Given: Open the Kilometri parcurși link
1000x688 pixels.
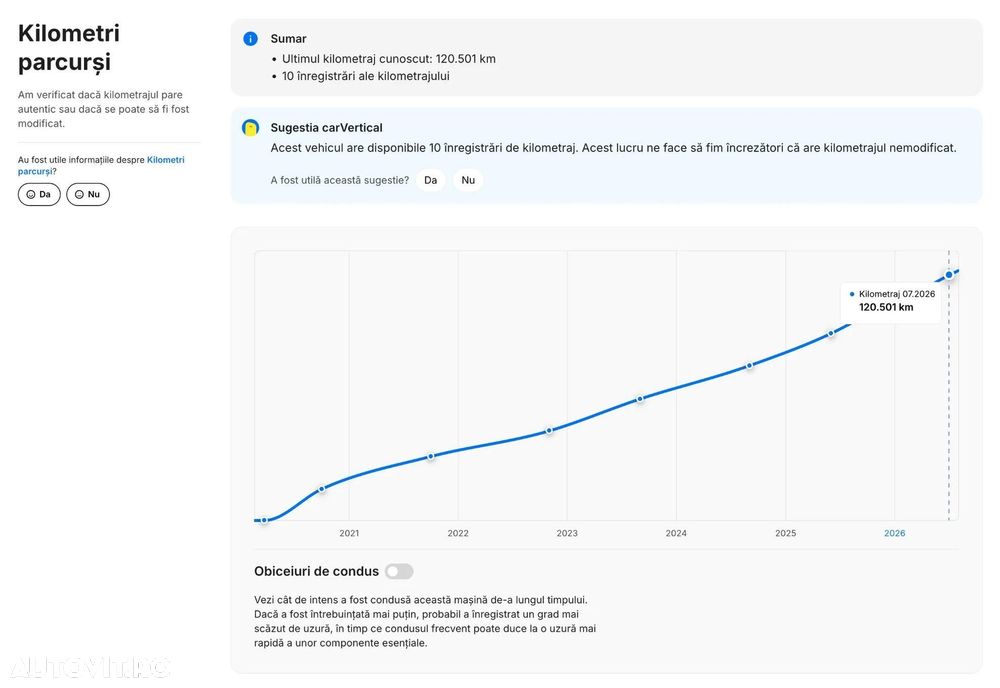Looking at the screenshot, I should 101,165.
